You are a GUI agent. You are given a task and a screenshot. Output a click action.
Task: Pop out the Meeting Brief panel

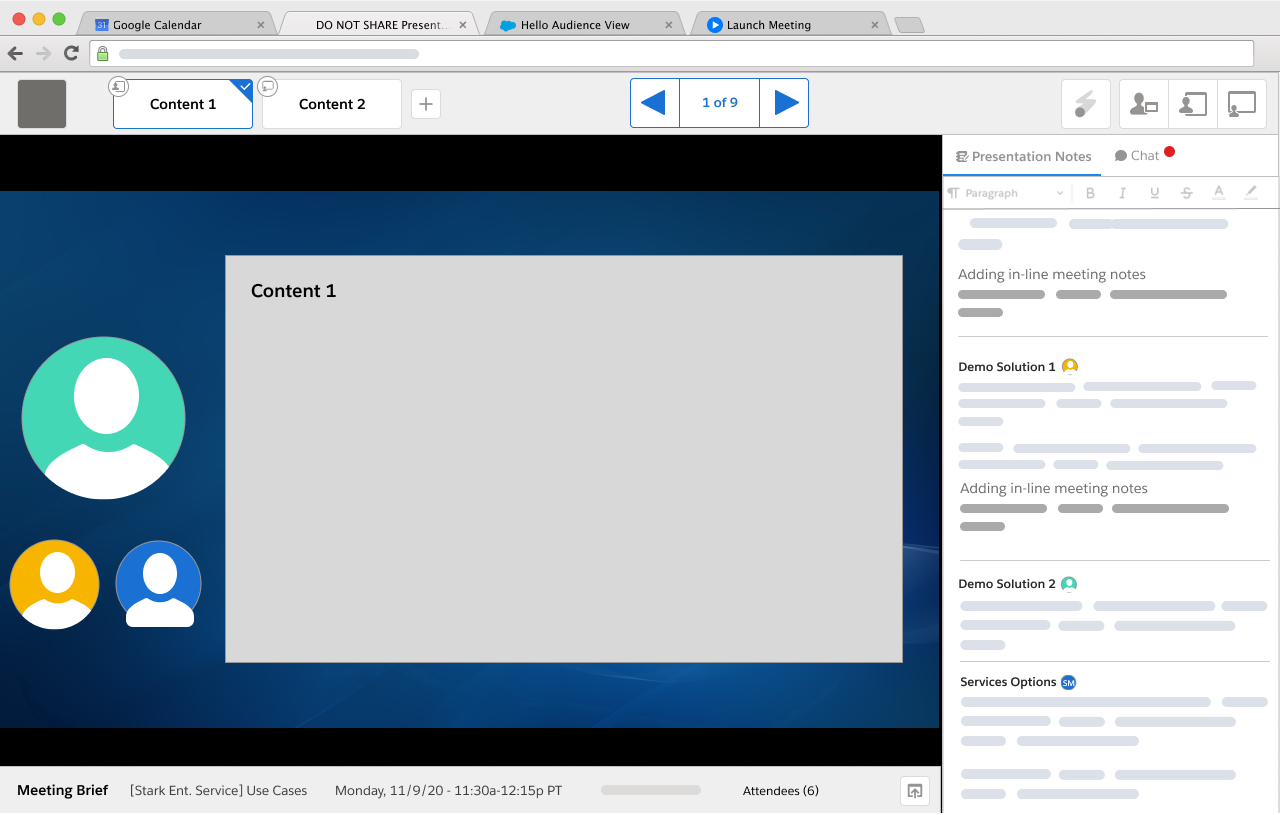click(x=915, y=791)
